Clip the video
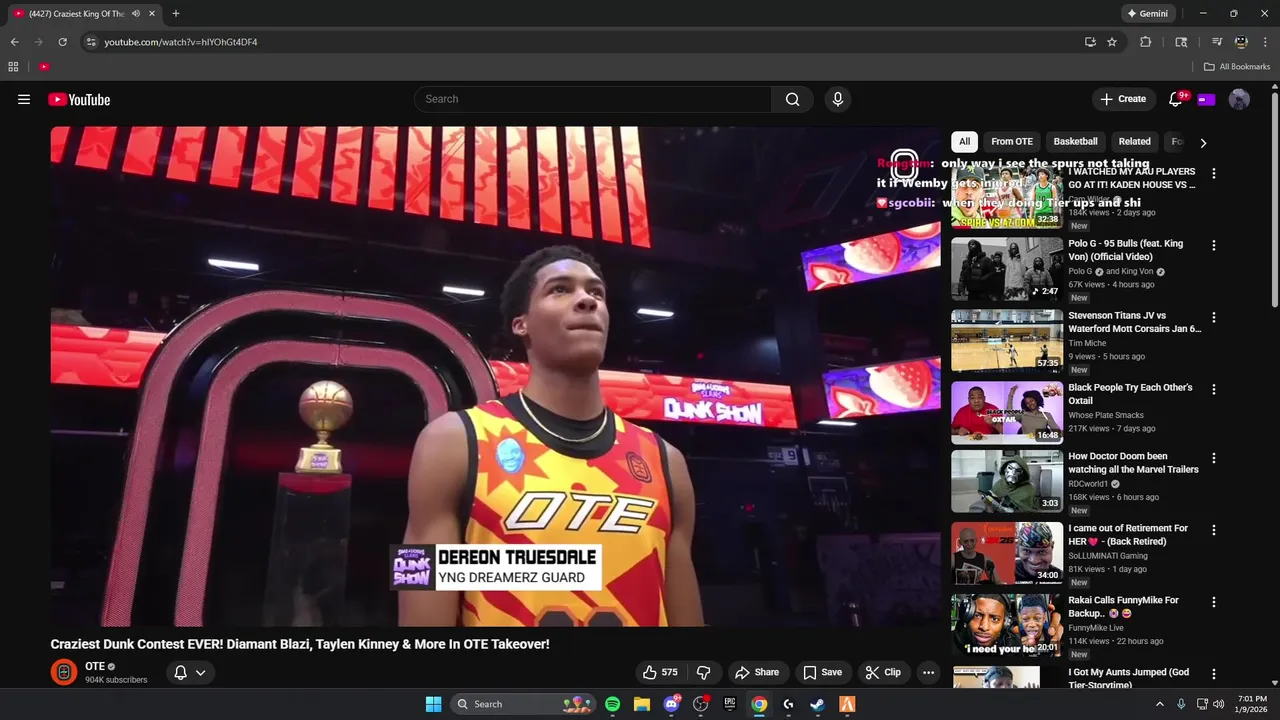Image resolution: width=1280 pixels, height=720 pixels. [883, 672]
